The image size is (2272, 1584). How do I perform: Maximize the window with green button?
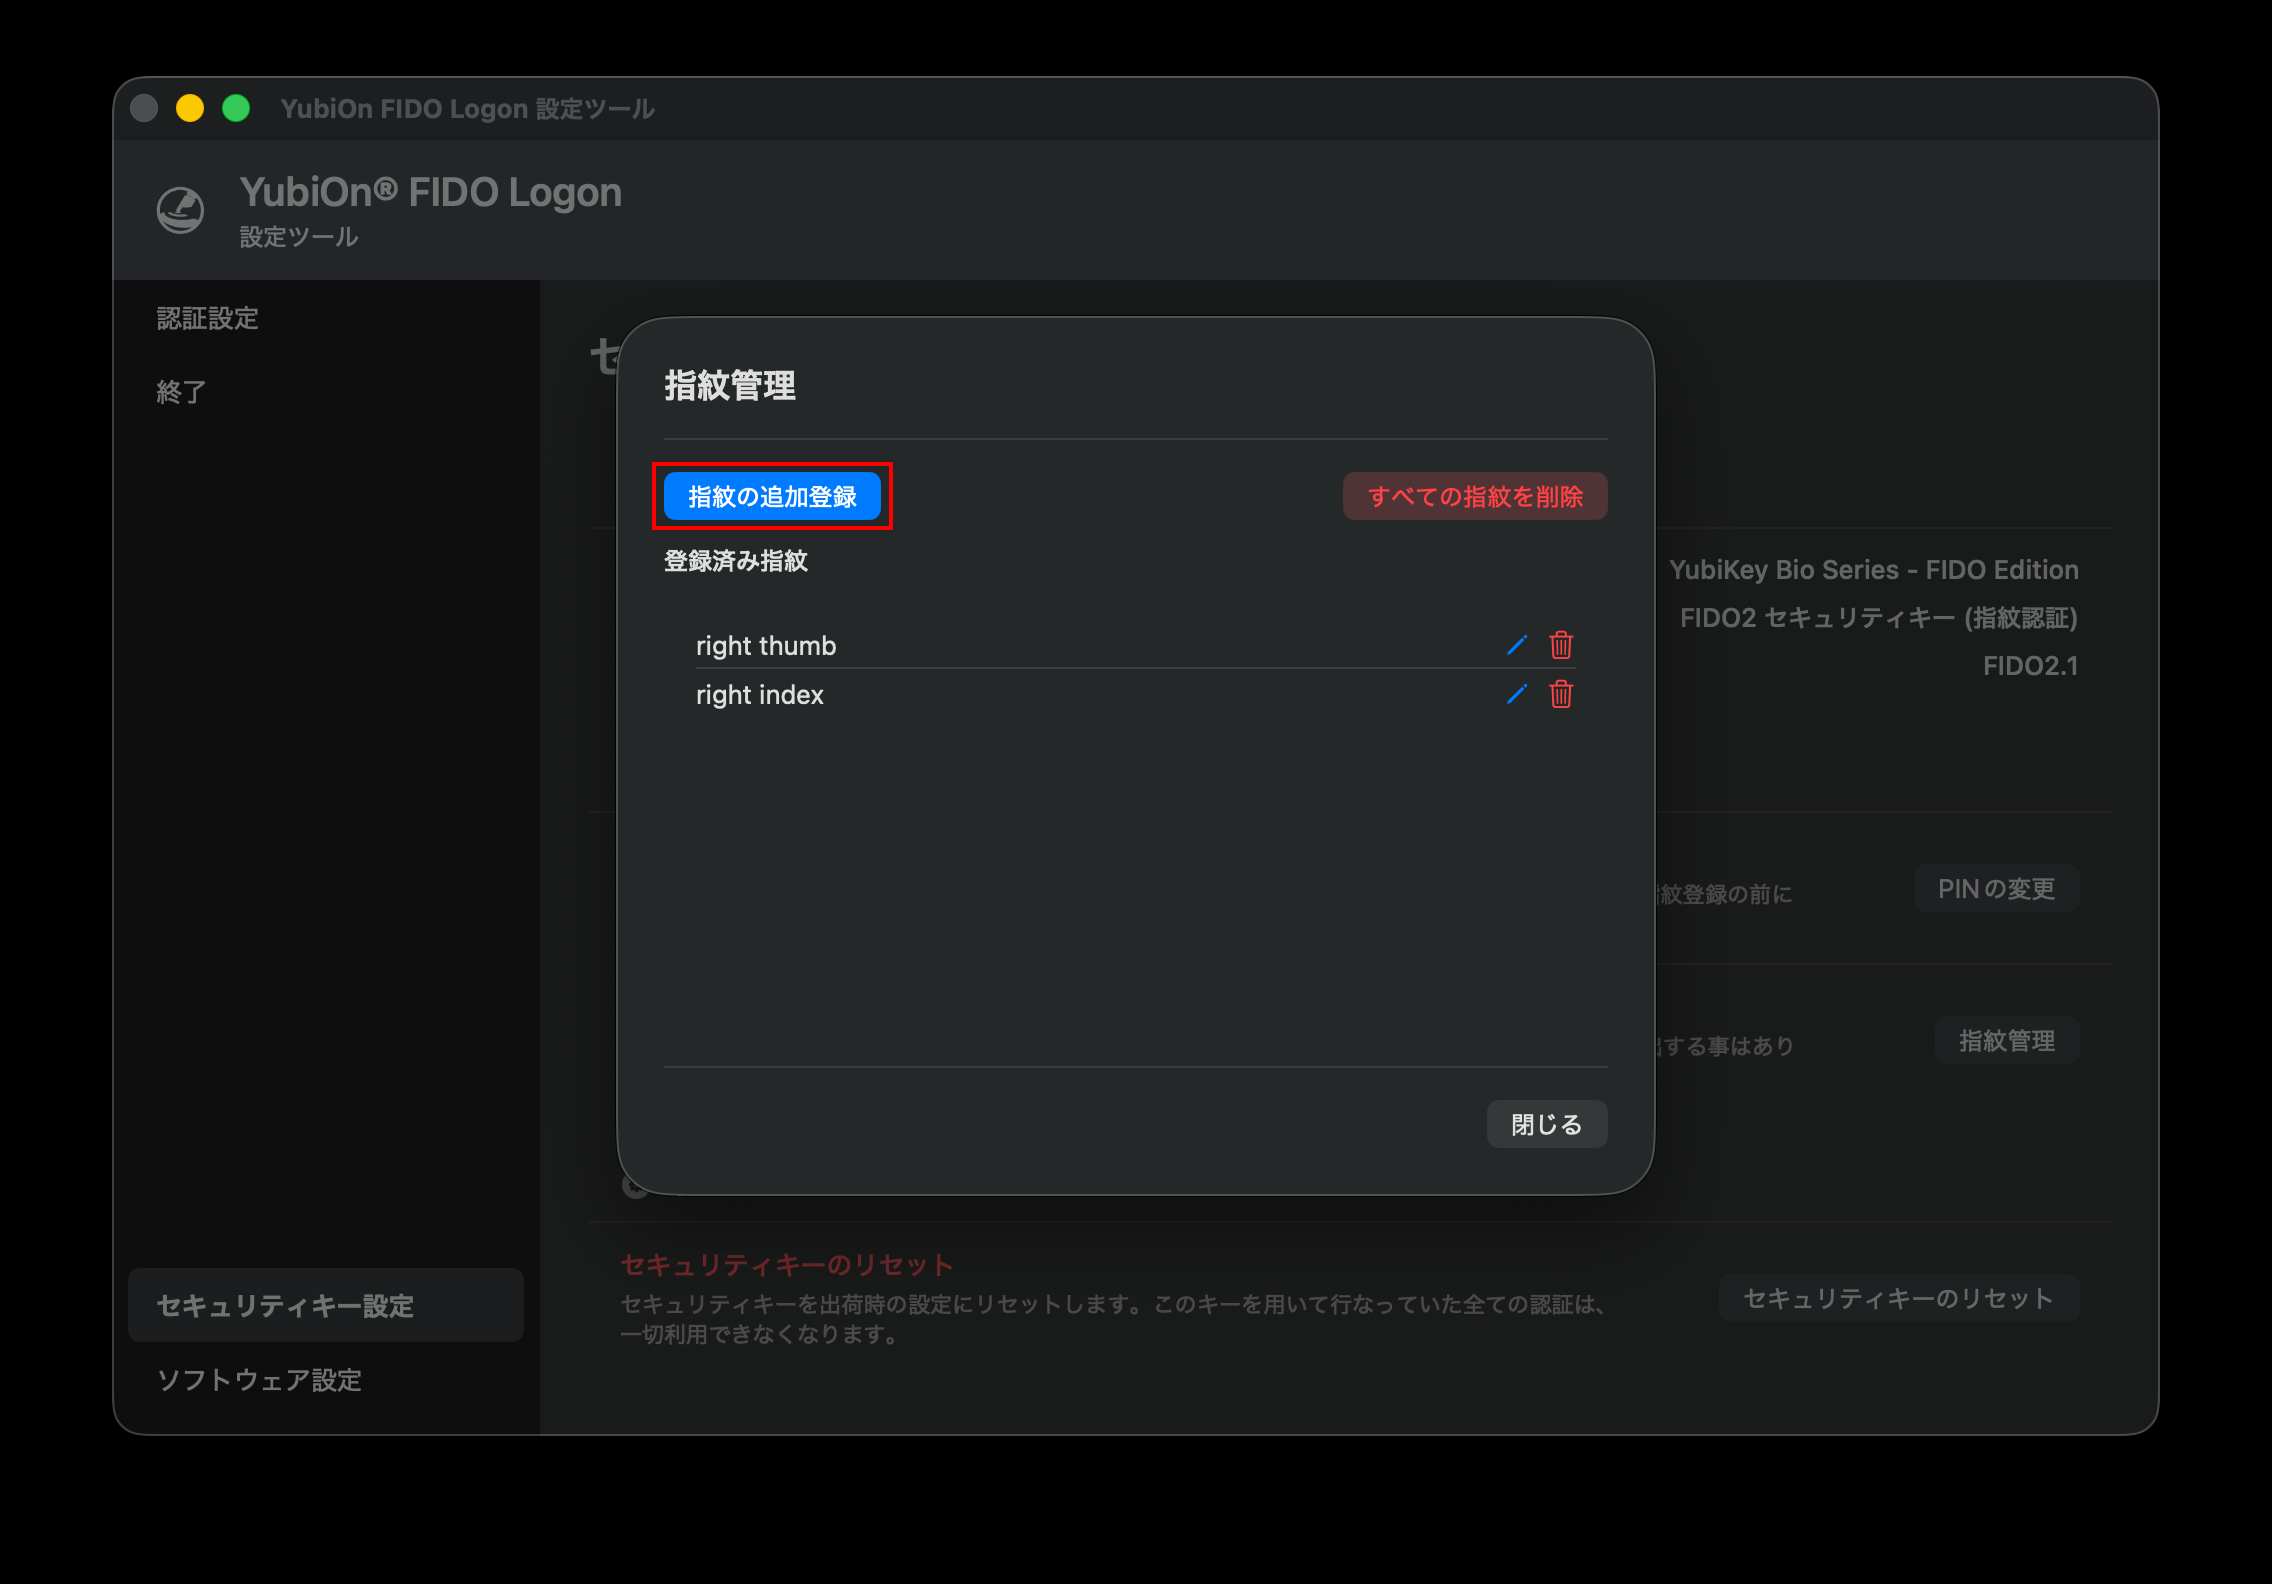pos(236,108)
